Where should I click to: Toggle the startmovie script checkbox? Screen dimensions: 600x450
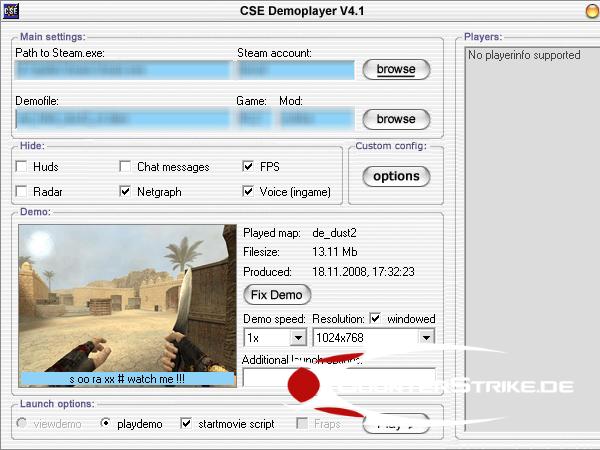(x=186, y=424)
